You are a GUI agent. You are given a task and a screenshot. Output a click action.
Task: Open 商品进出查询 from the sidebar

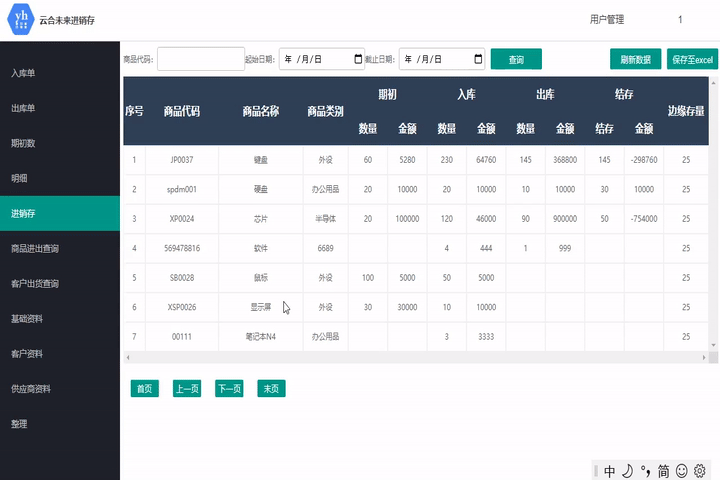35,248
